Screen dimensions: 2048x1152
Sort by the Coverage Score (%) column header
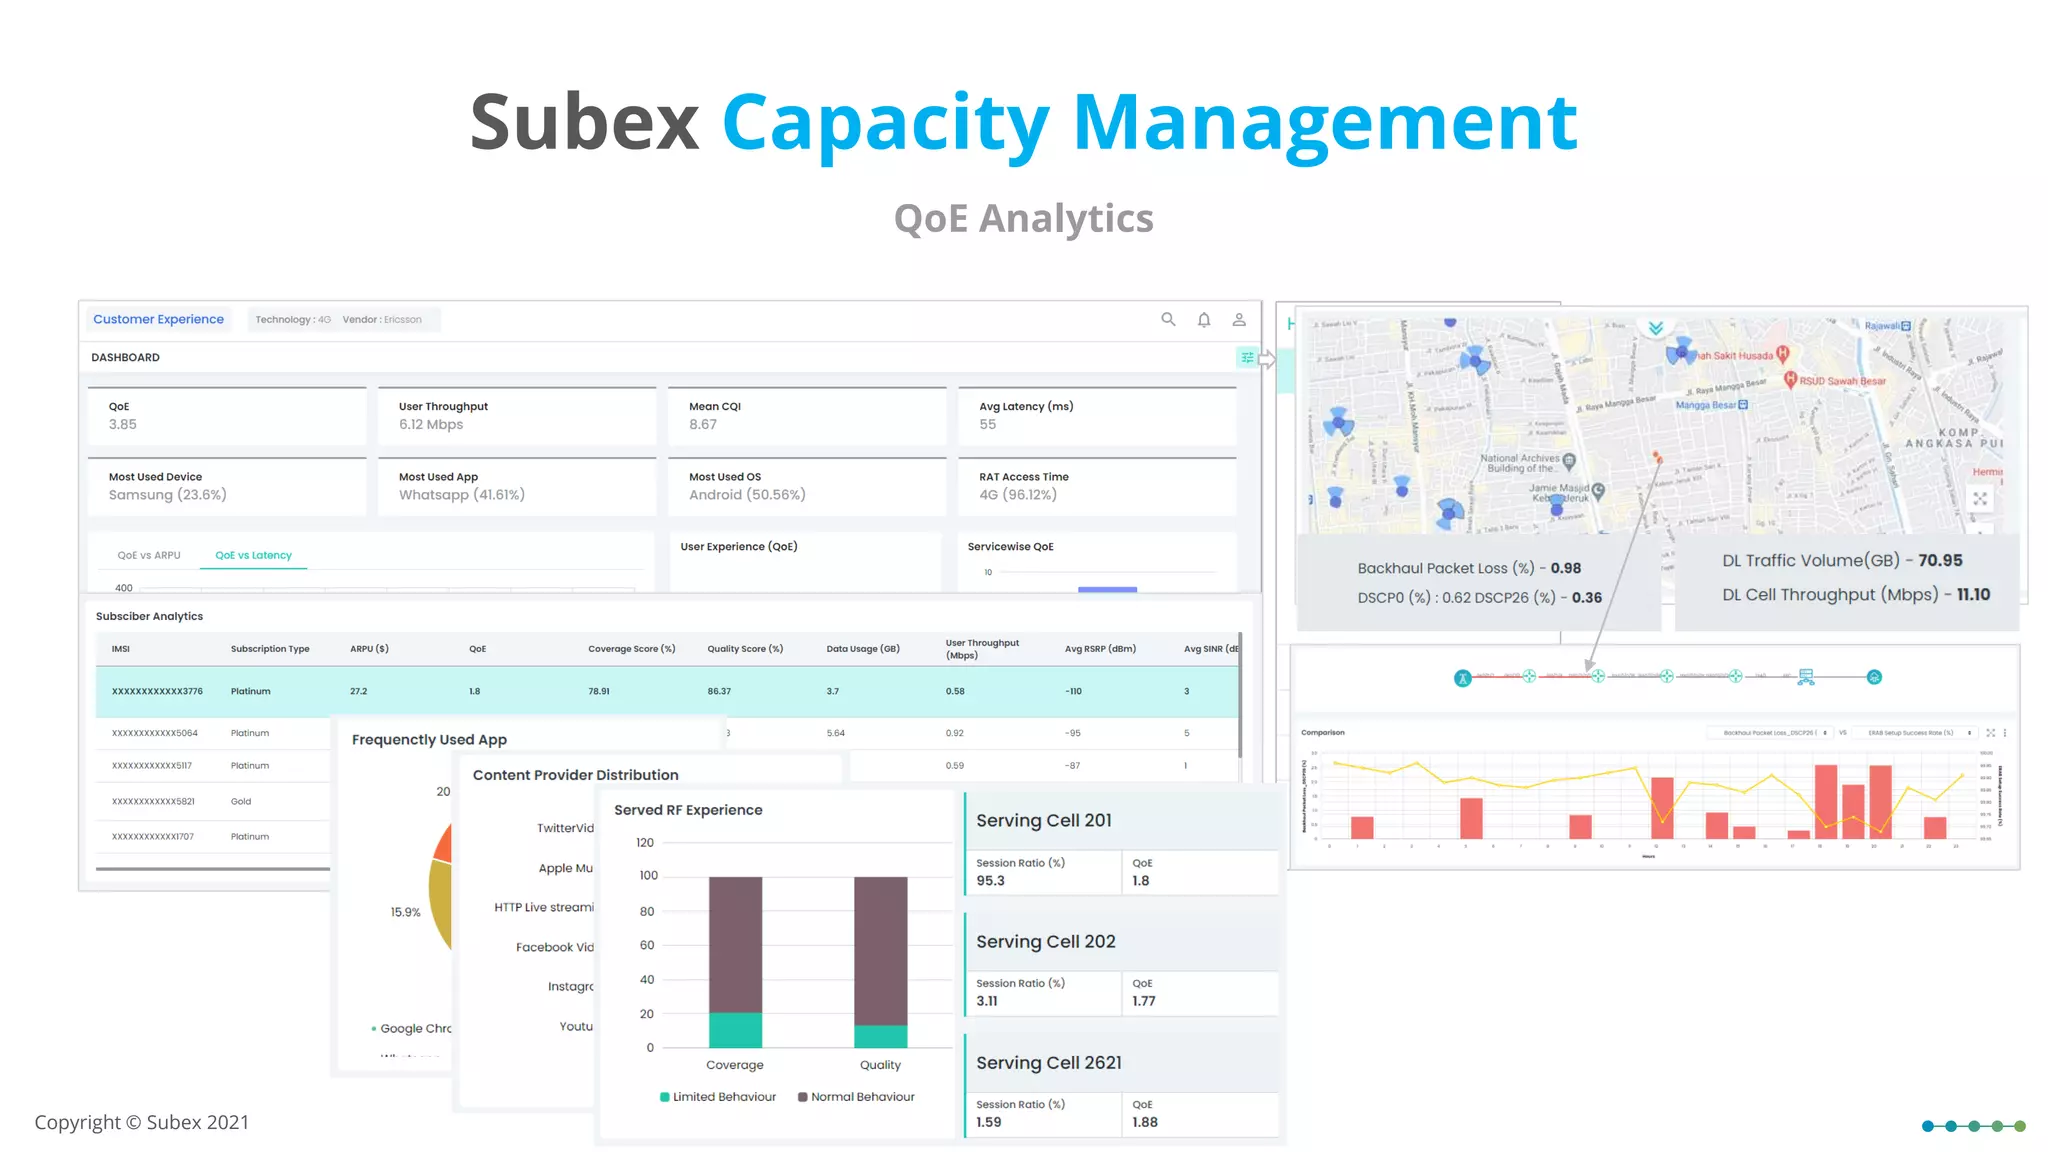click(631, 649)
